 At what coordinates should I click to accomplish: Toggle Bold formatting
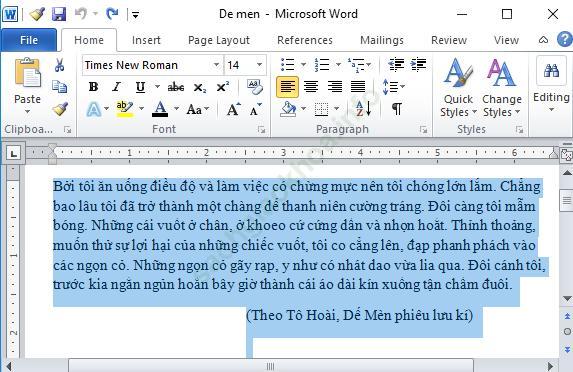pyautogui.click(x=94, y=87)
